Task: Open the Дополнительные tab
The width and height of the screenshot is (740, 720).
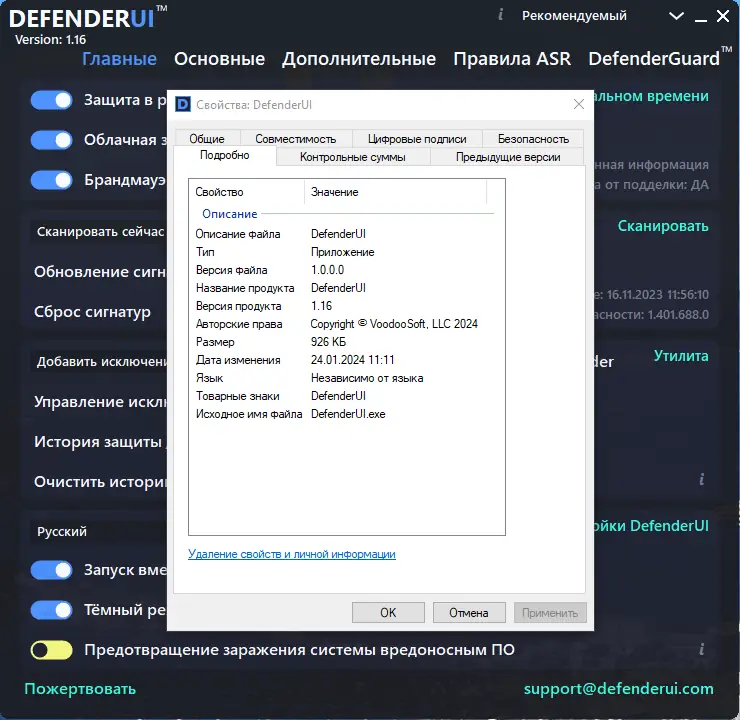Action: tap(359, 59)
